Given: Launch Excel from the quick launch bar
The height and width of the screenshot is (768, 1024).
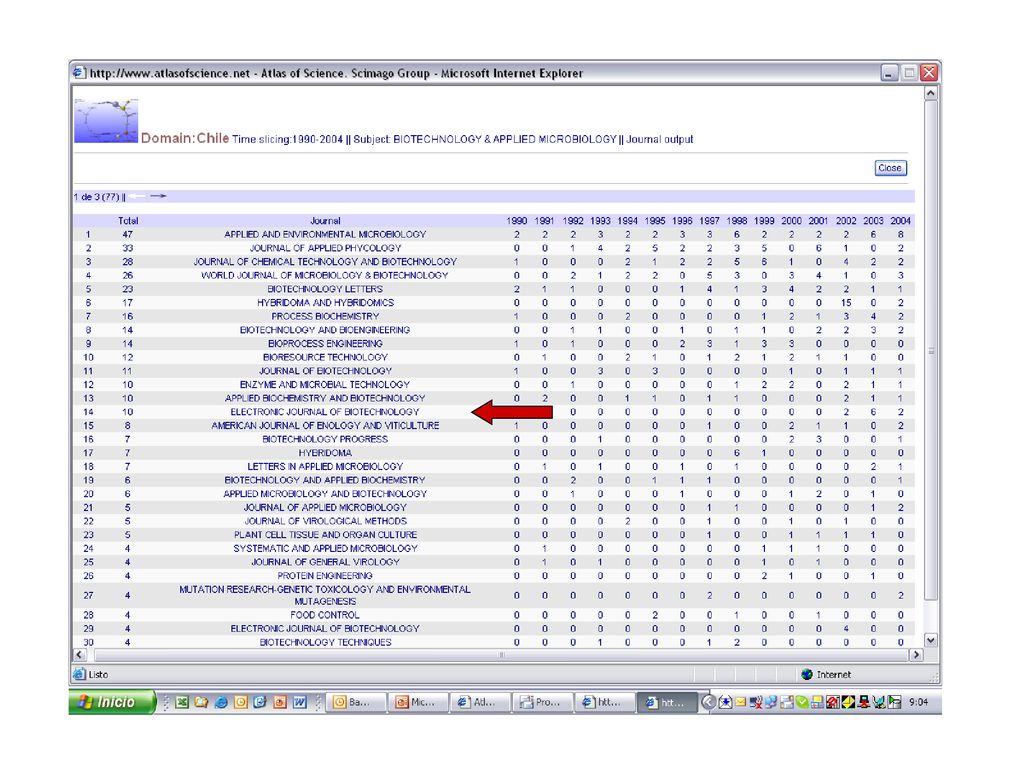Looking at the screenshot, I should point(182,702).
